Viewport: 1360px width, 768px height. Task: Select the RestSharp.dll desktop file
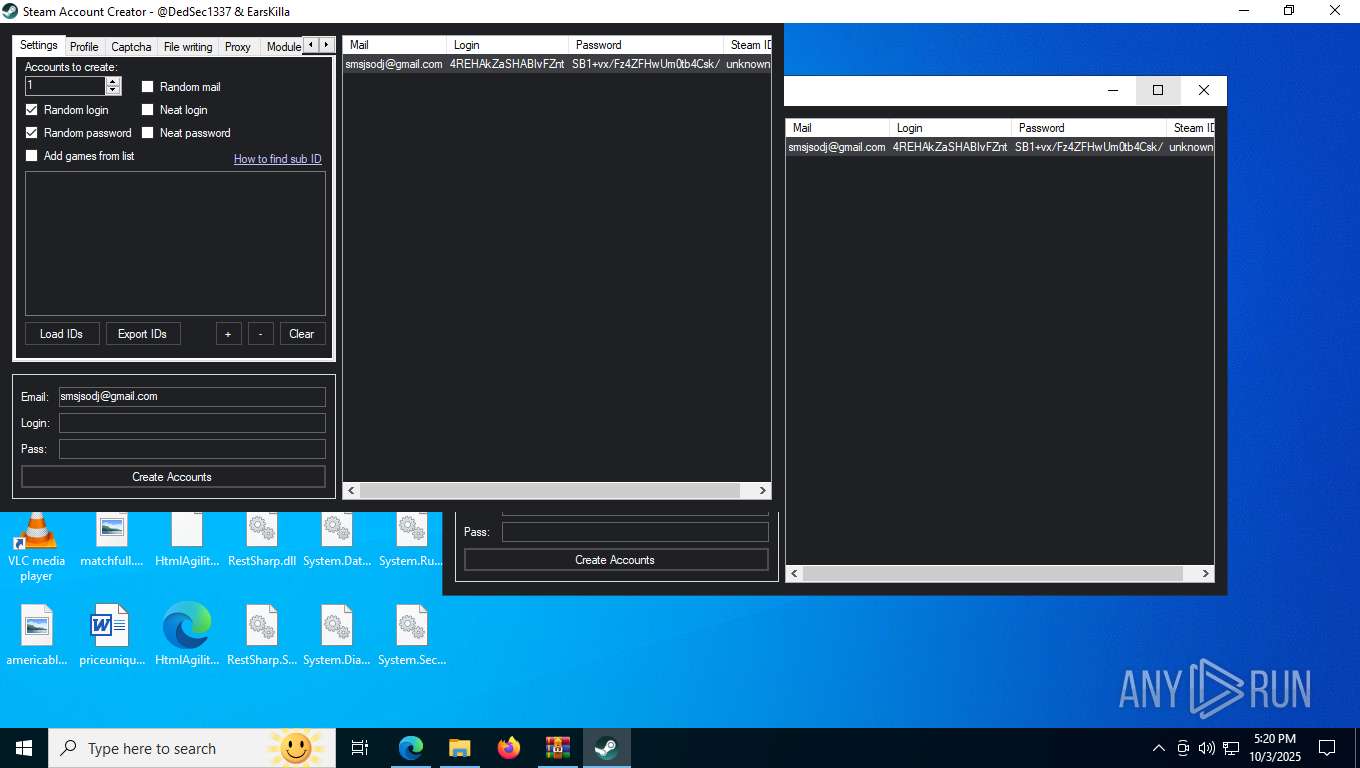[262, 541]
